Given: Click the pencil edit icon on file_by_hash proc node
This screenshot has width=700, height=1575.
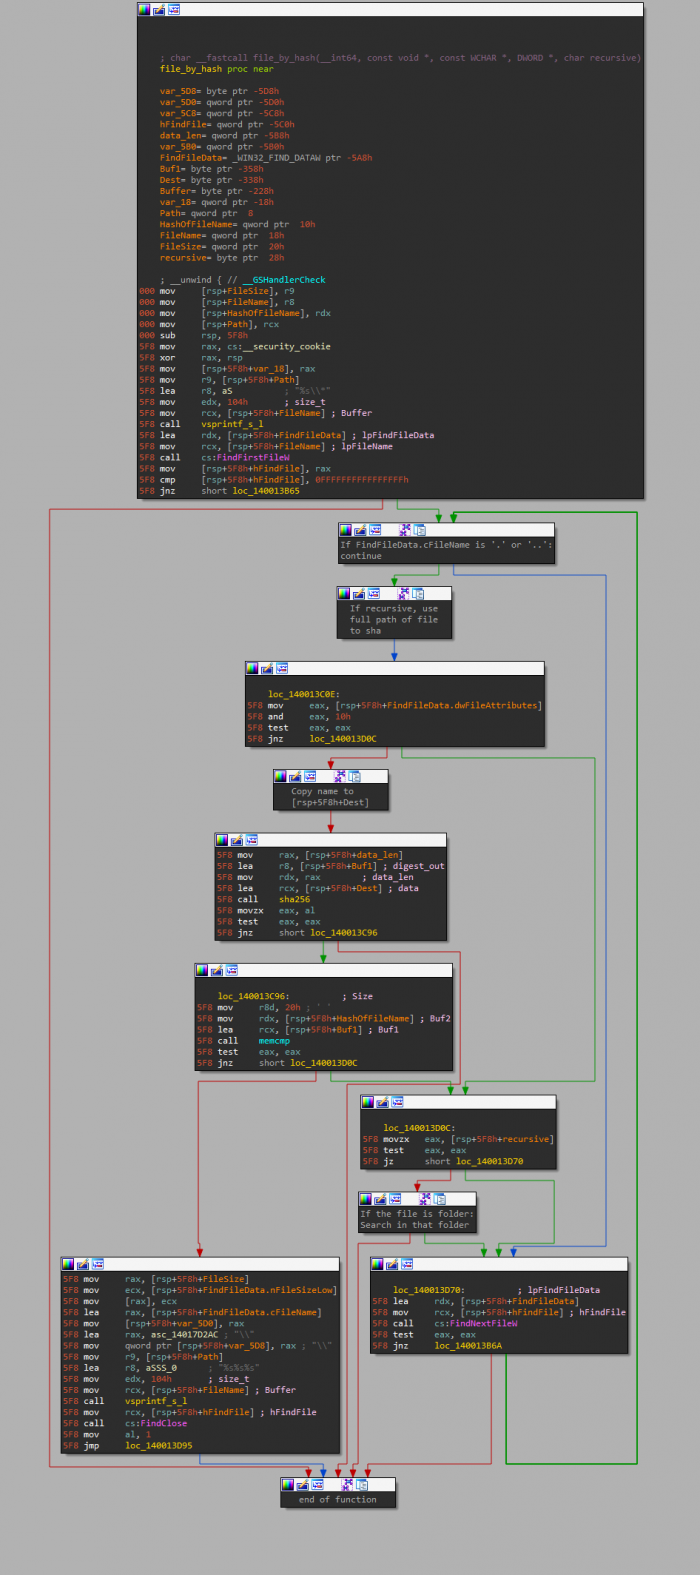Looking at the screenshot, I should pos(159,9).
